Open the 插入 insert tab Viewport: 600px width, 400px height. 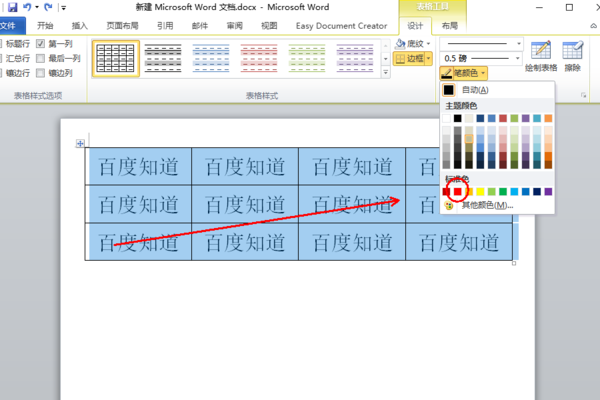click(x=80, y=26)
